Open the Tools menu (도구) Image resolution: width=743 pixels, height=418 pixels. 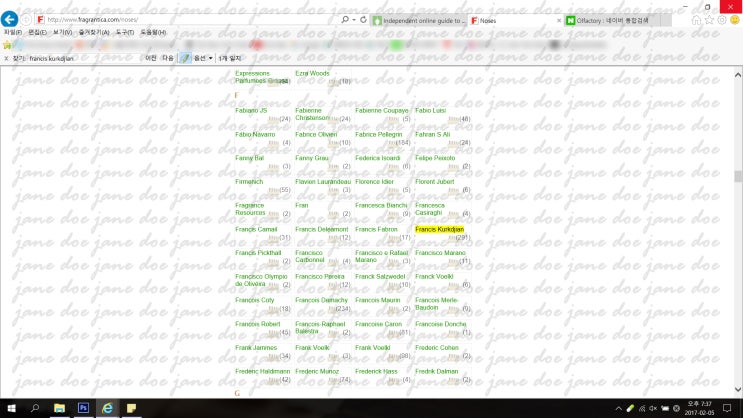point(125,32)
